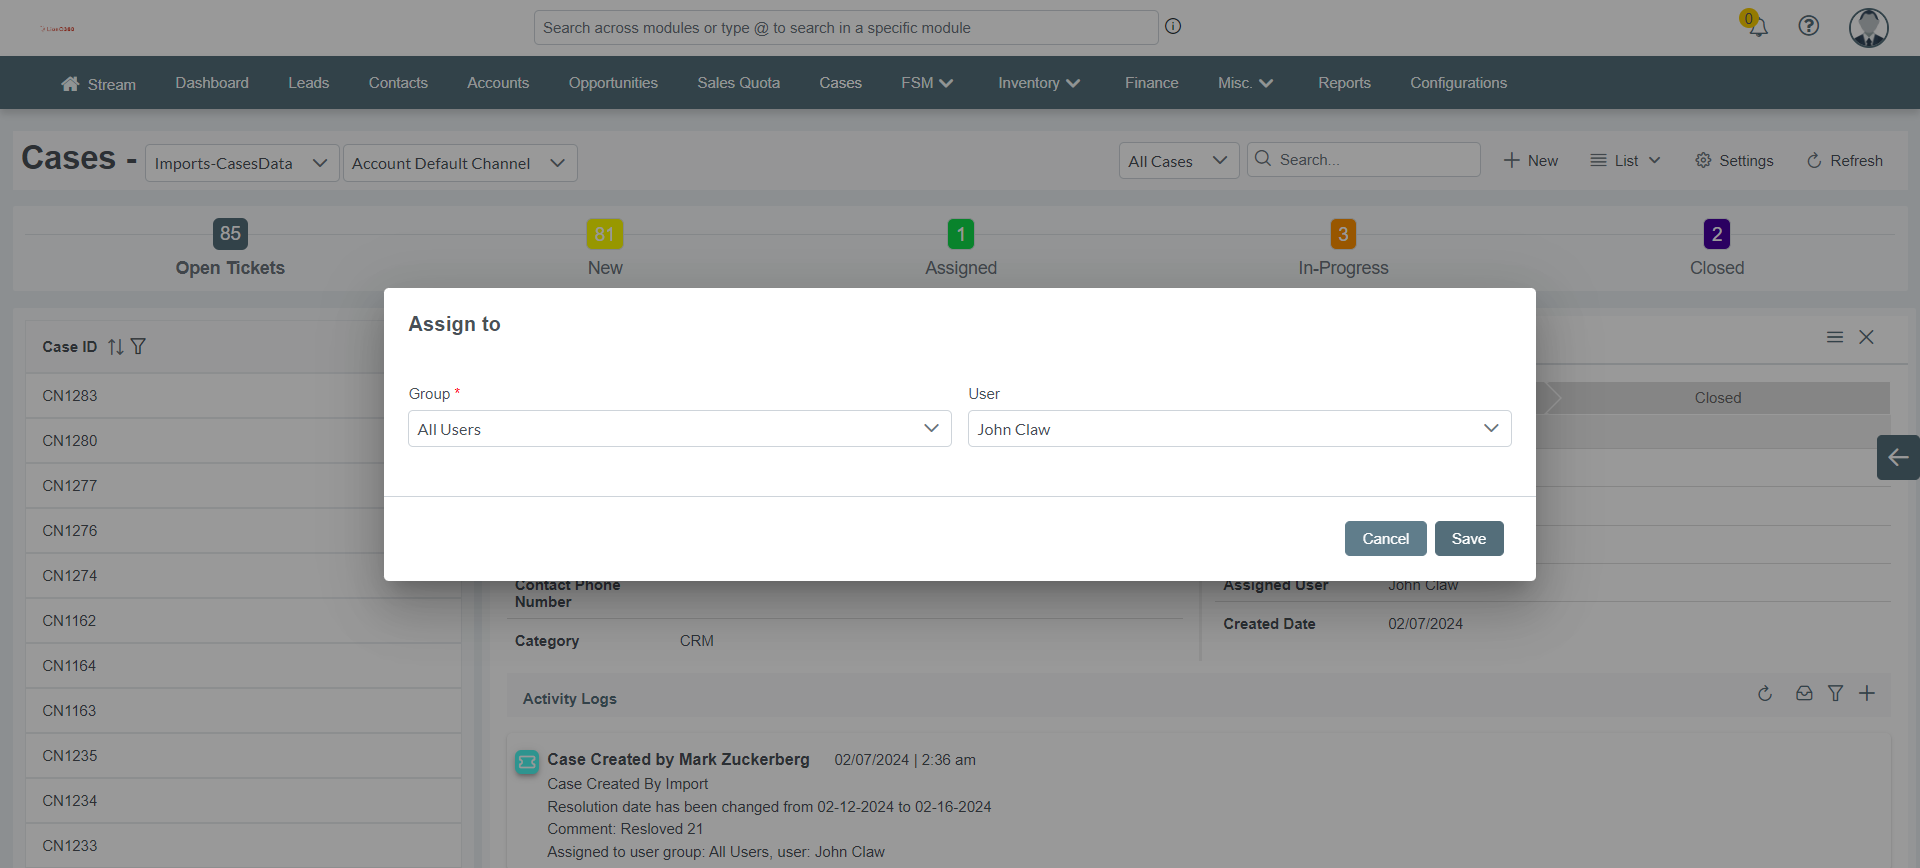
Task: Expand the Inventory menu
Action: pos(1038,83)
